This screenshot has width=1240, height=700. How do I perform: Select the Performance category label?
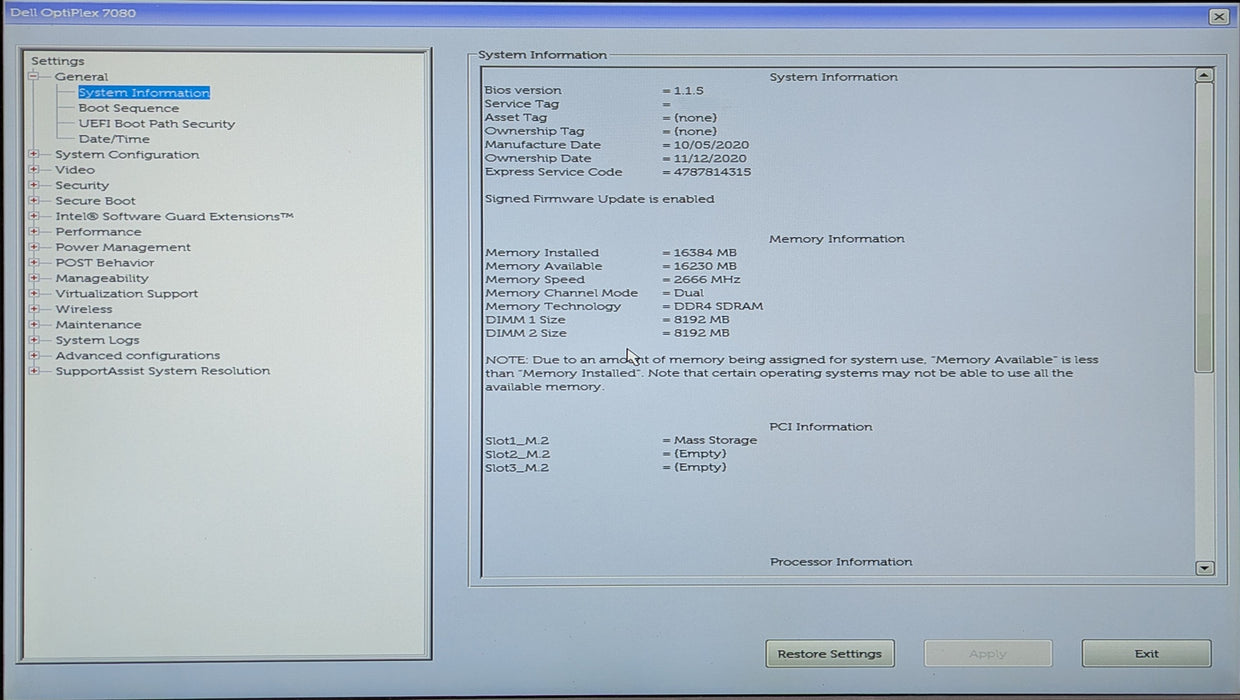(x=98, y=232)
